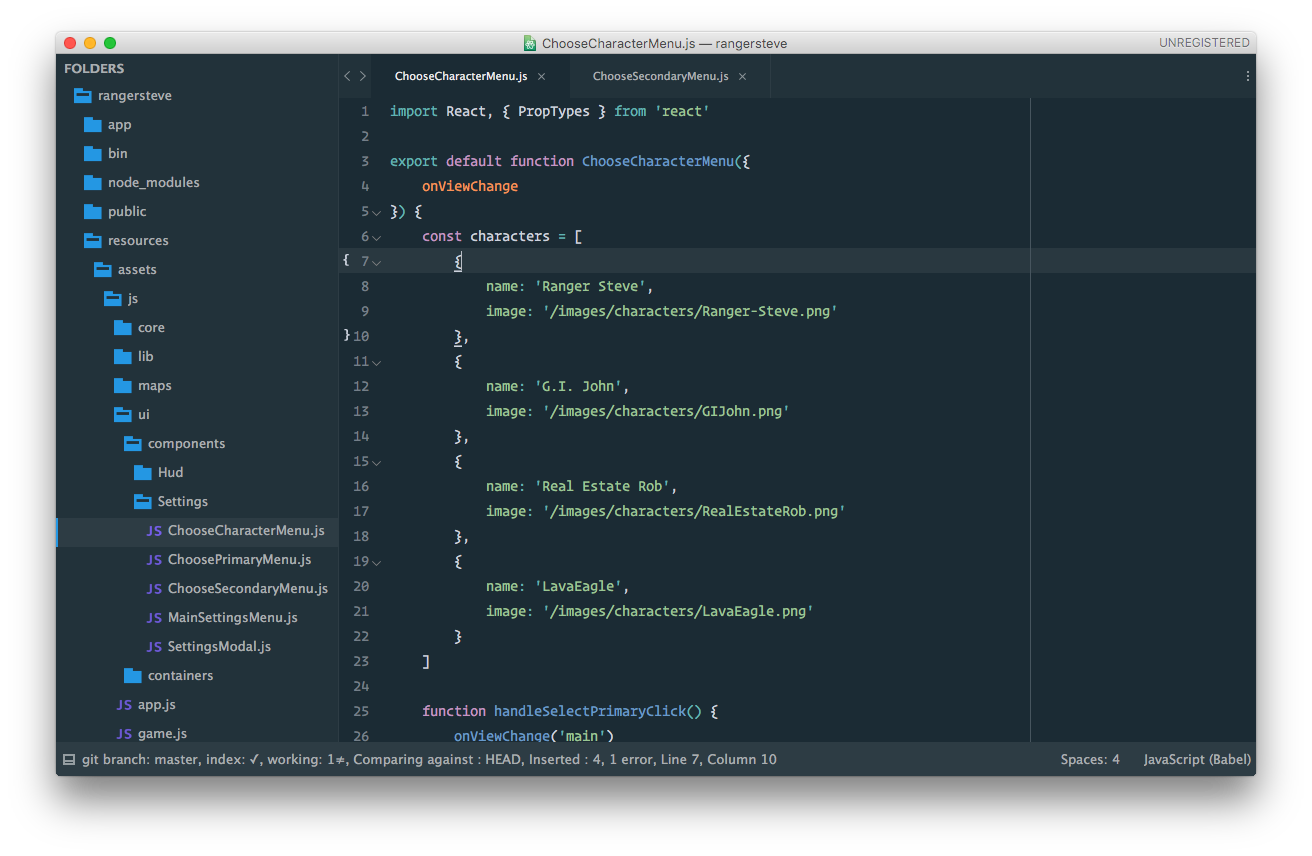Change syntax via JavaScript (Babel) label
1312x856 pixels.
(1197, 759)
